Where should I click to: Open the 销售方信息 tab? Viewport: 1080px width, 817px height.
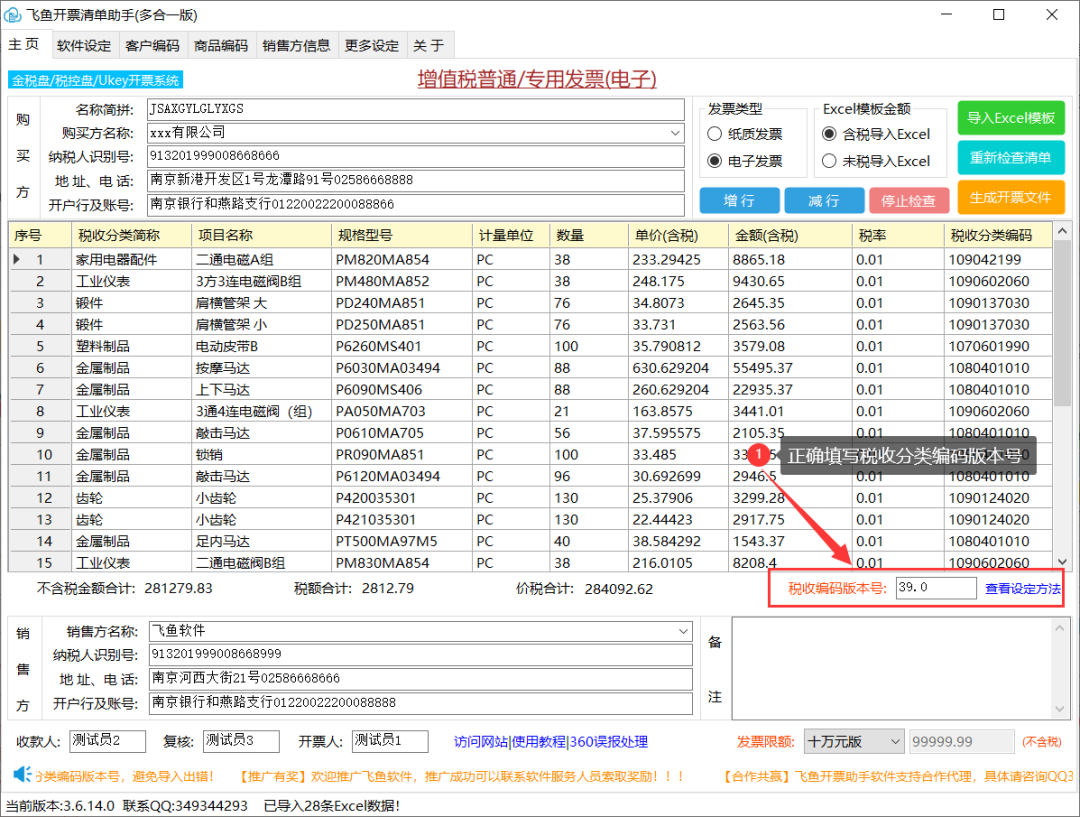(x=296, y=45)
